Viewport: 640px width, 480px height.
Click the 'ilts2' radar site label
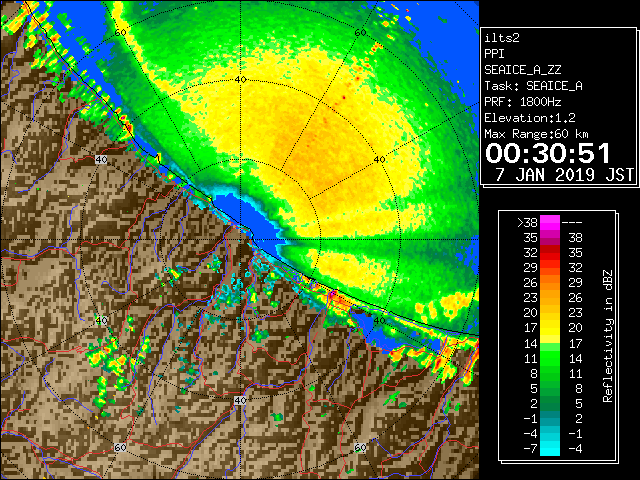pos(502,38)
